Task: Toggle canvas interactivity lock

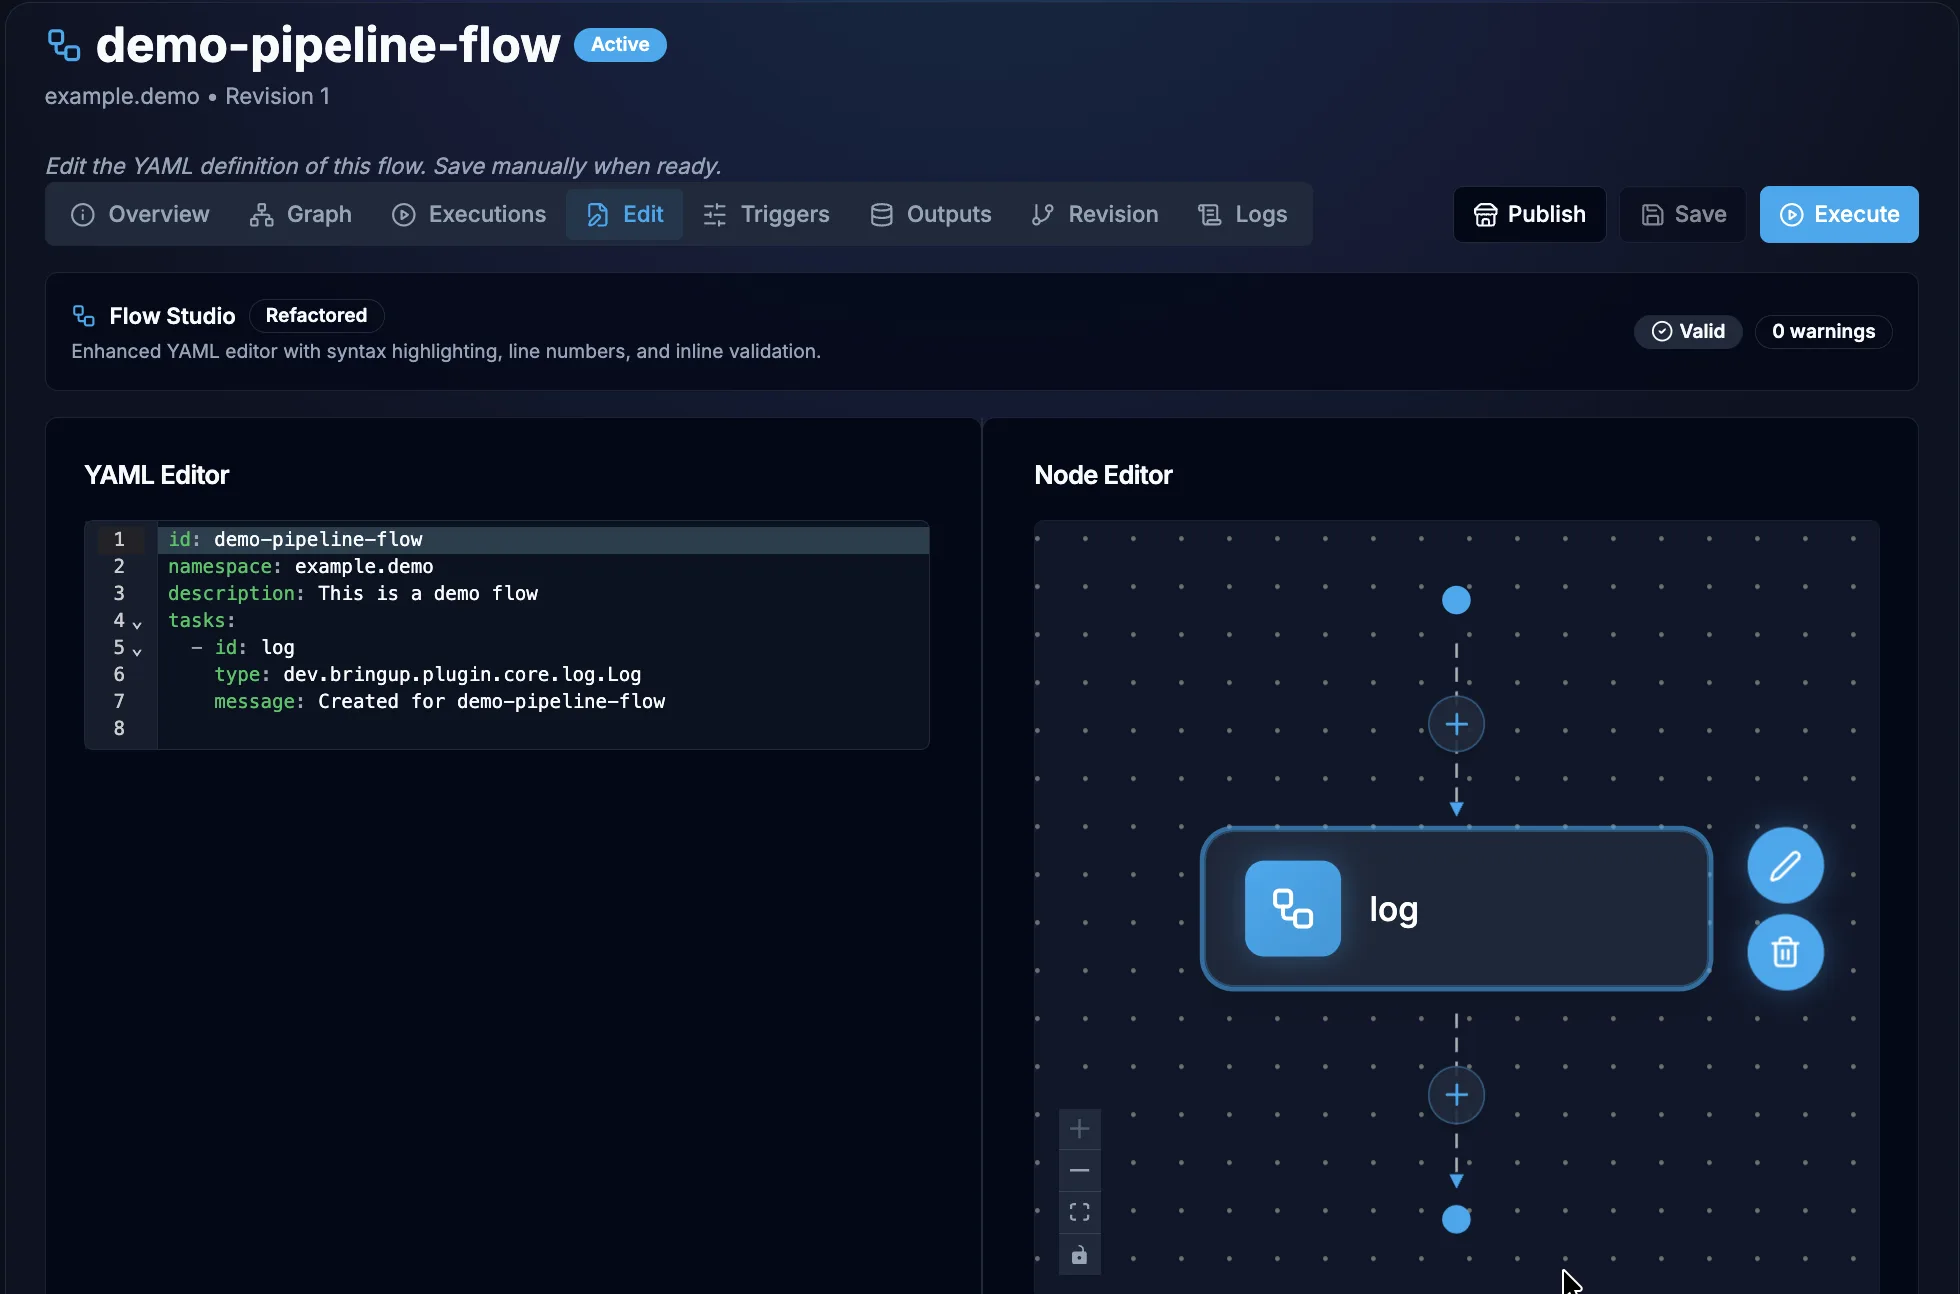Action: tap(1079, 1254)
